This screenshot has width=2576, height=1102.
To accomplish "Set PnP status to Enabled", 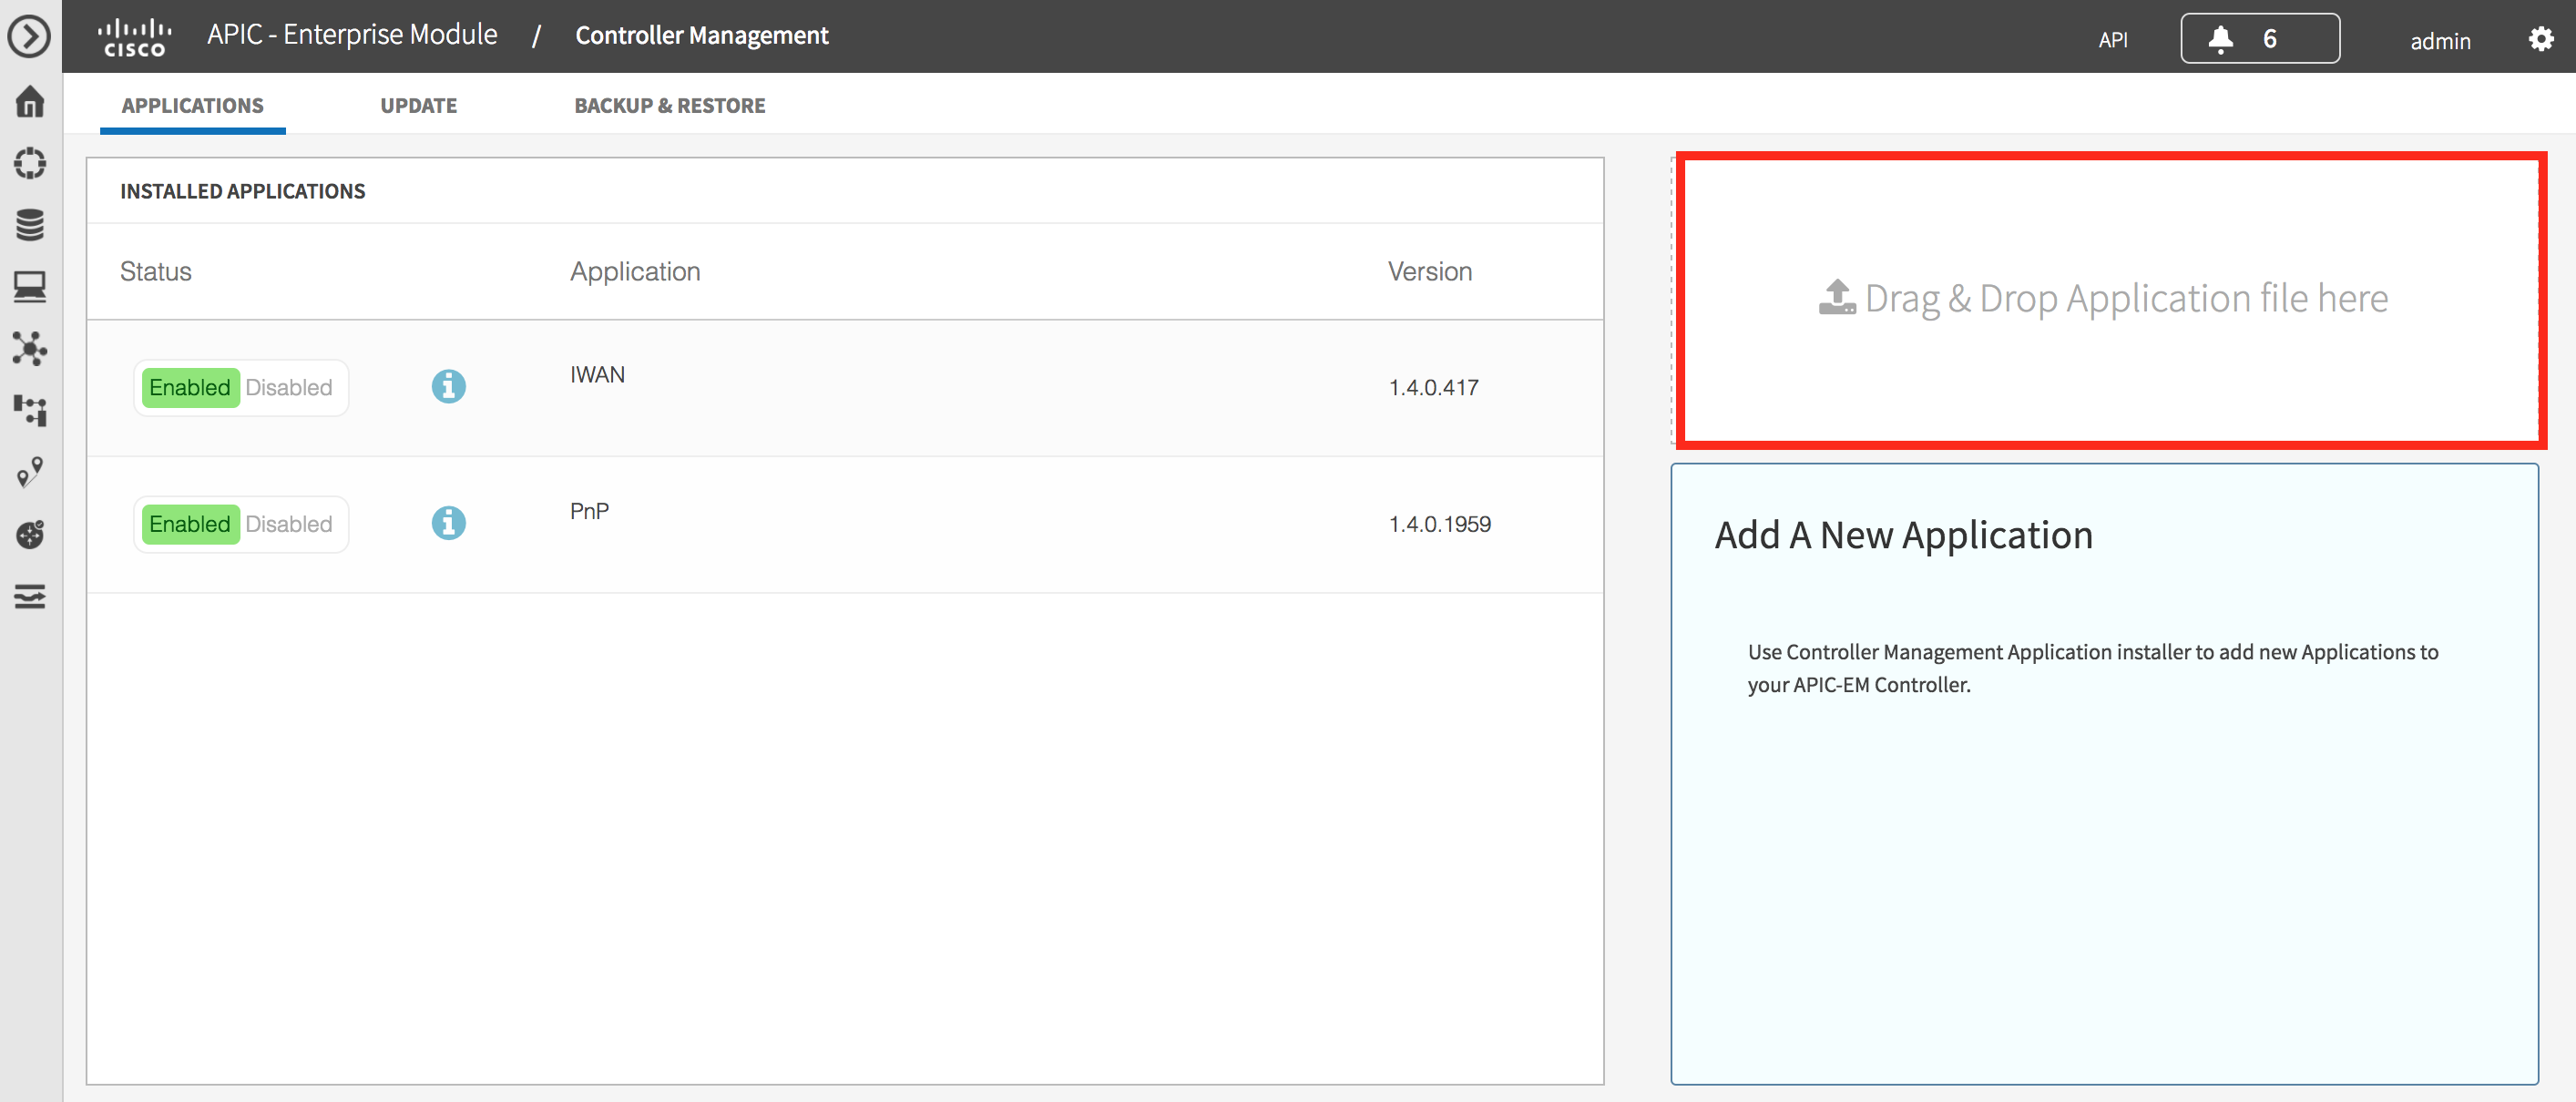I will point(190,524).
